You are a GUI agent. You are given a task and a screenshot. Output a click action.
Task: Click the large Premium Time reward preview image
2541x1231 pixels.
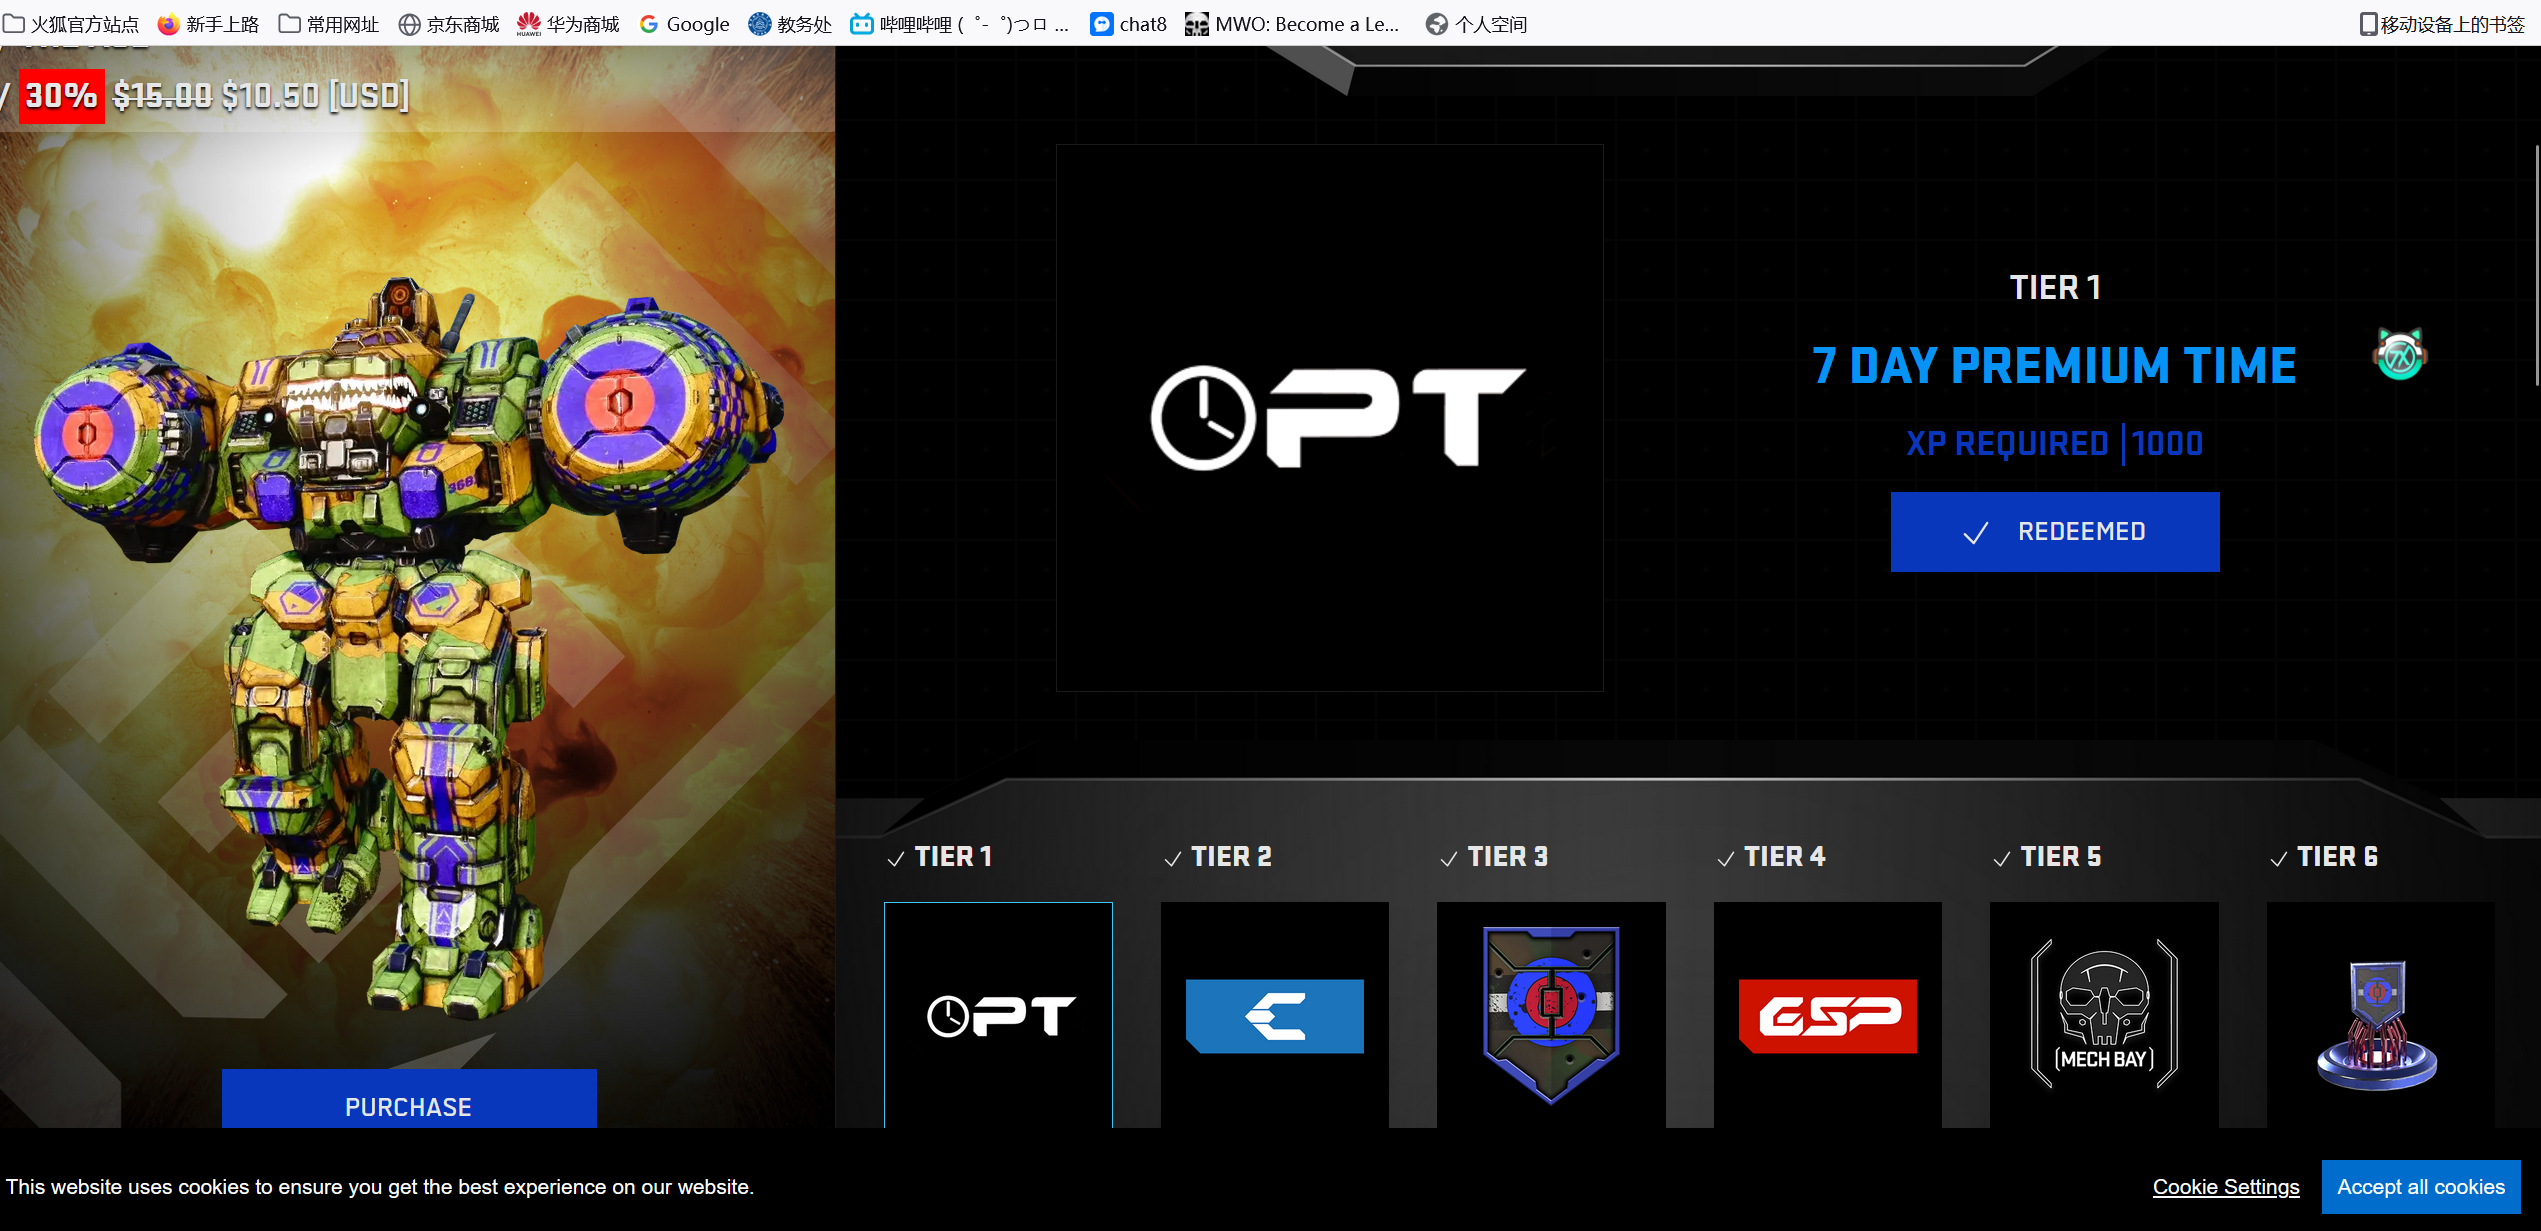(x=1329, y=417)
